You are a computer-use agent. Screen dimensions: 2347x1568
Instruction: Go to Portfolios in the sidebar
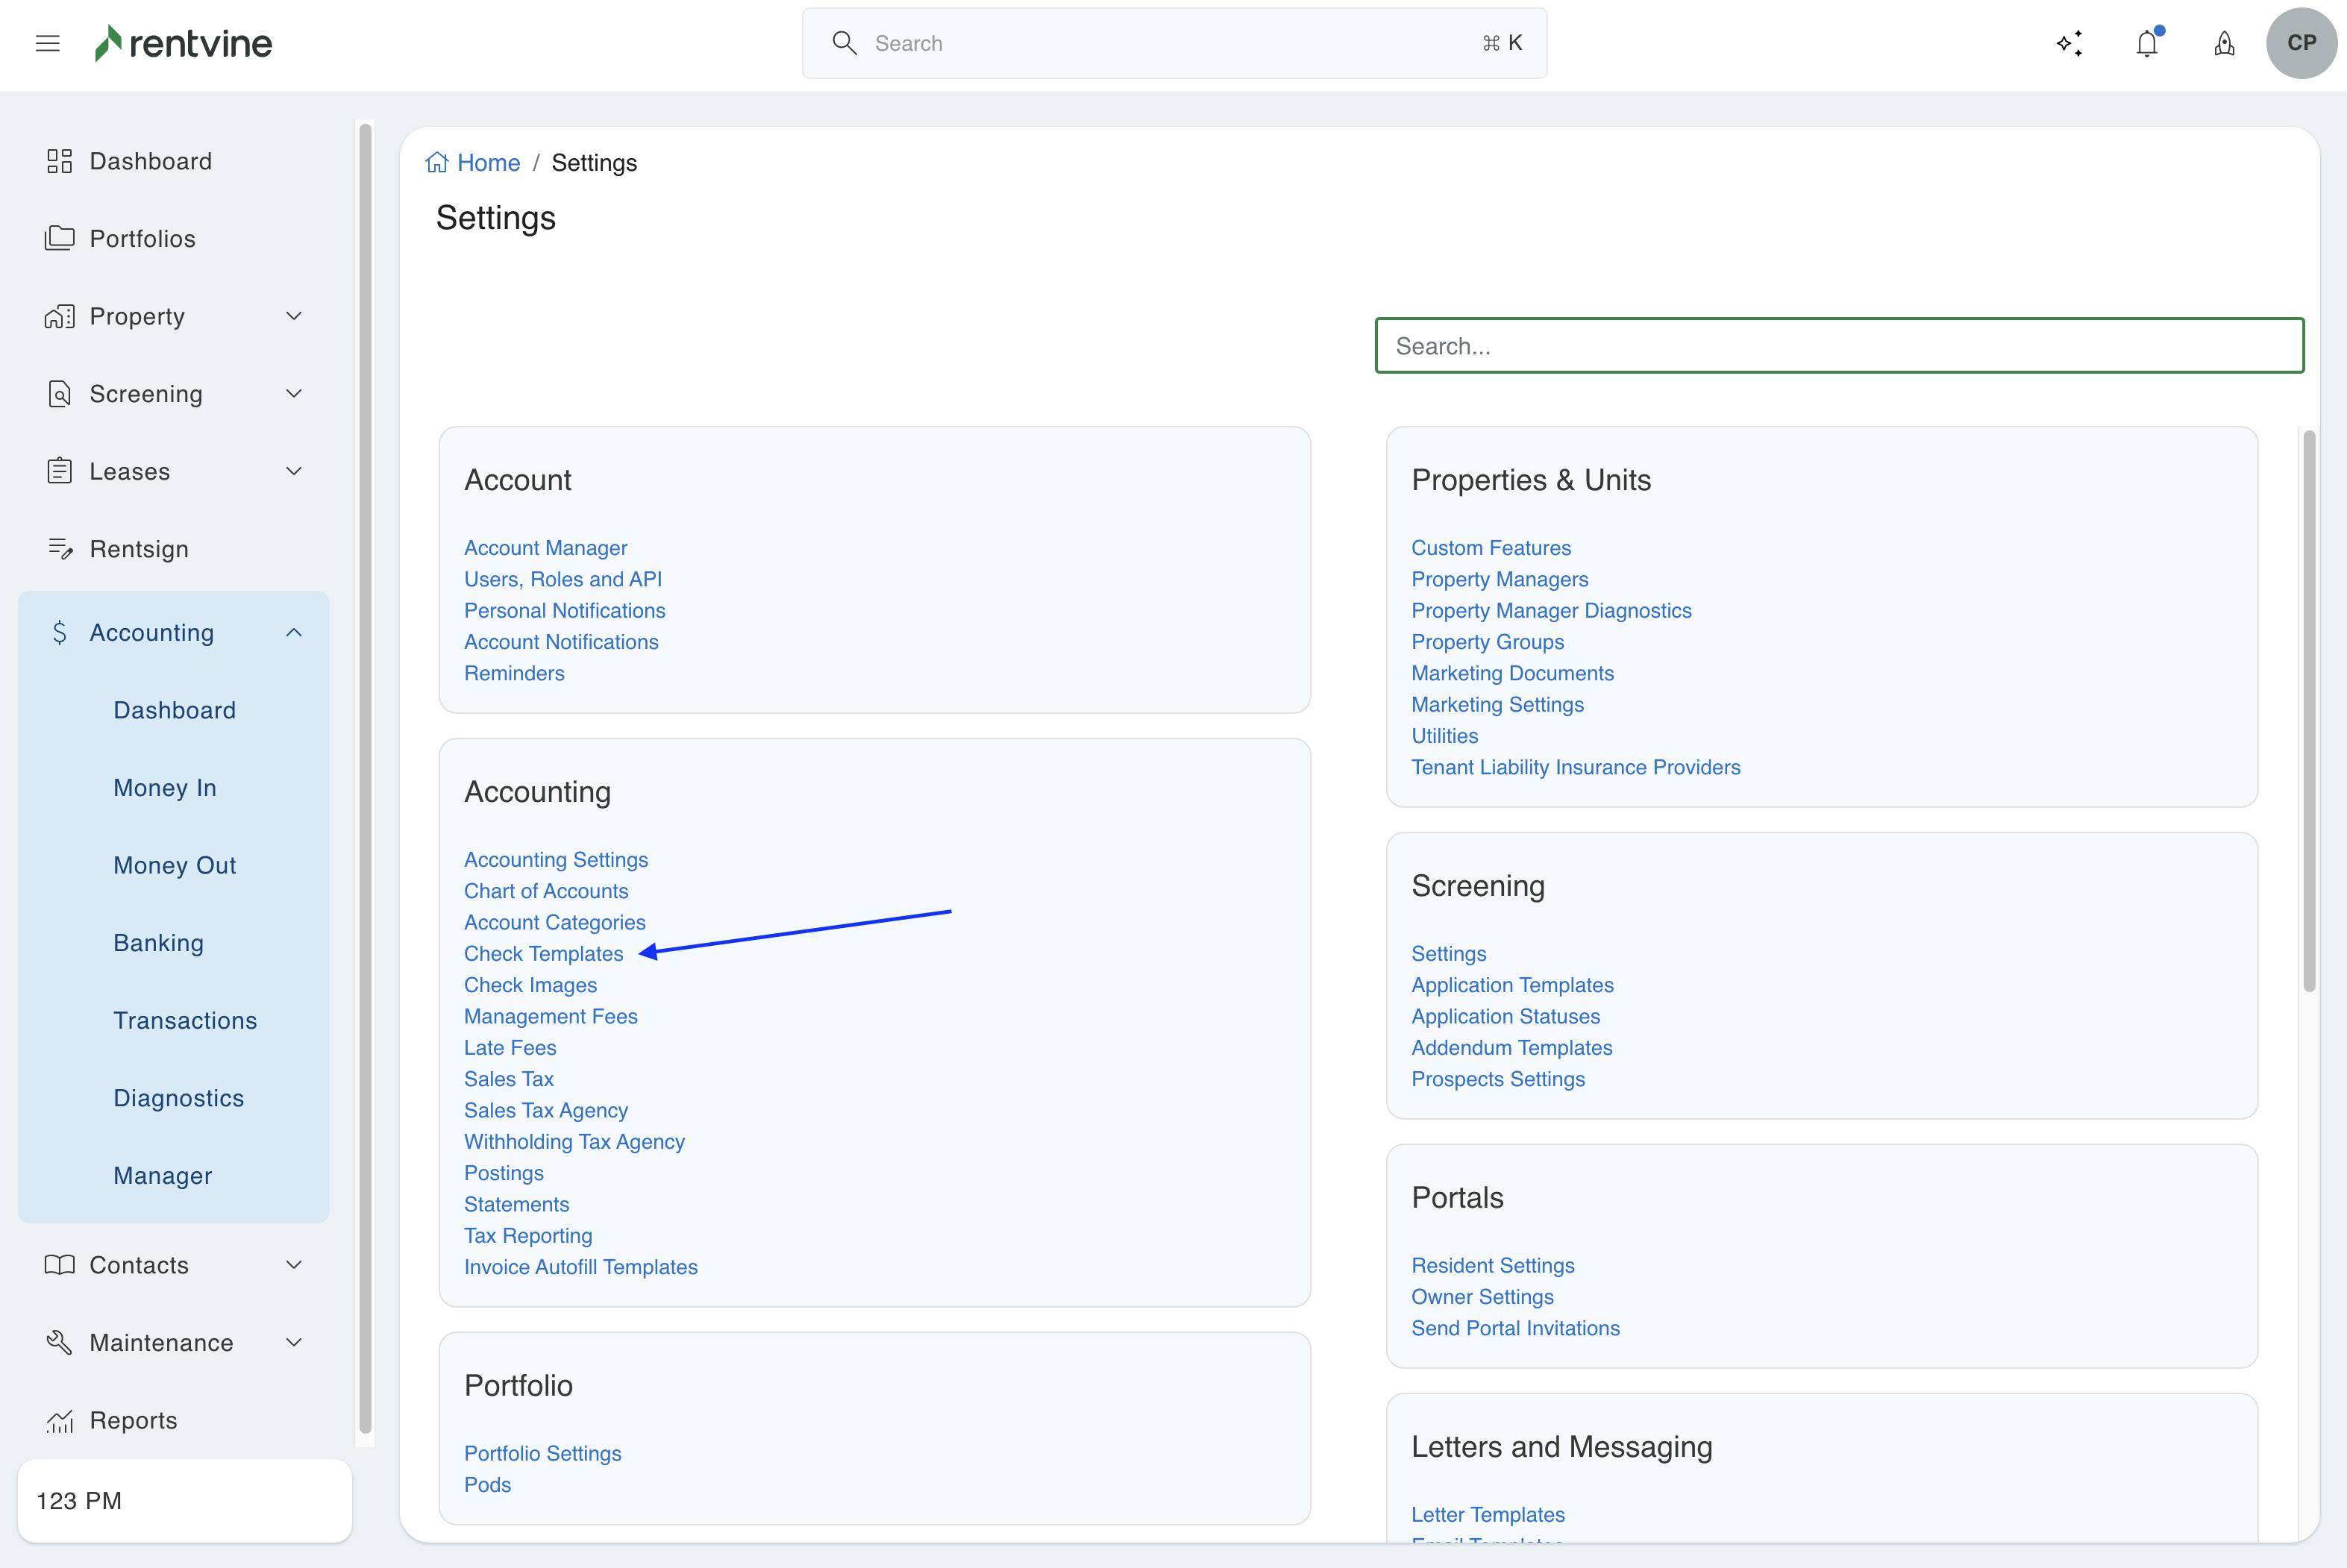[142, 239]
